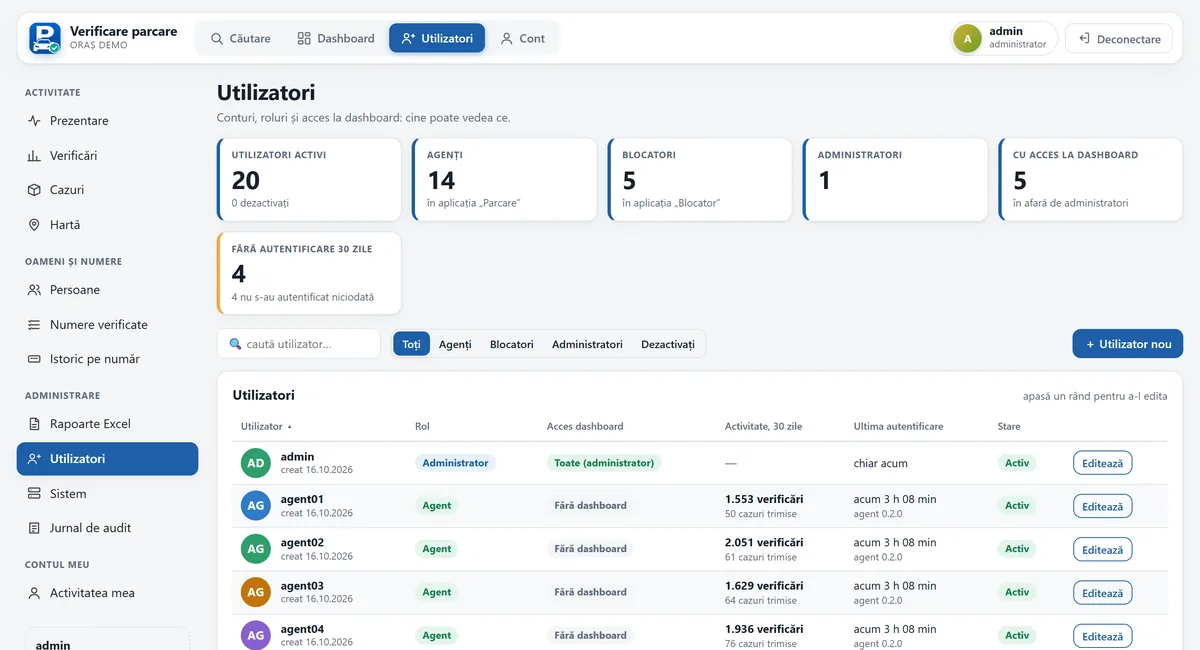Click the Acces dashboard column header
This screenshot has height=650, width=1200.
coord(585,427)
